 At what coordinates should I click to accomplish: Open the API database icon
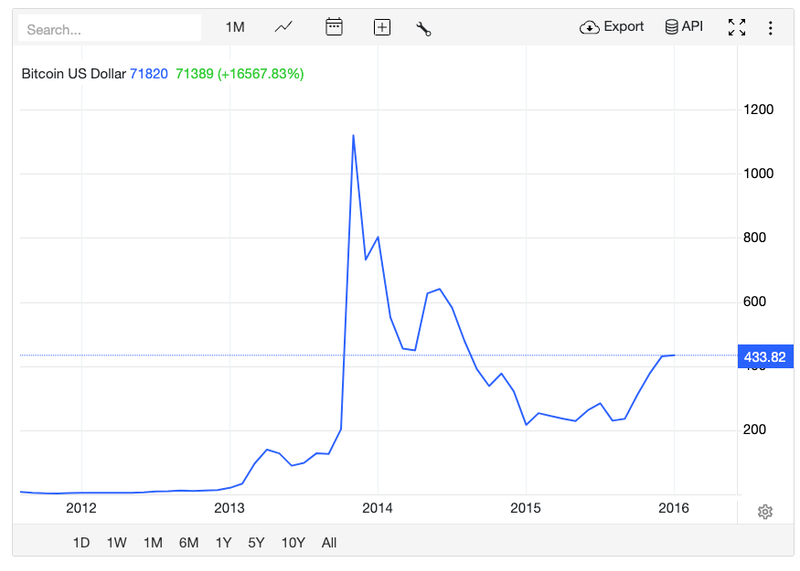click(684, 27)
